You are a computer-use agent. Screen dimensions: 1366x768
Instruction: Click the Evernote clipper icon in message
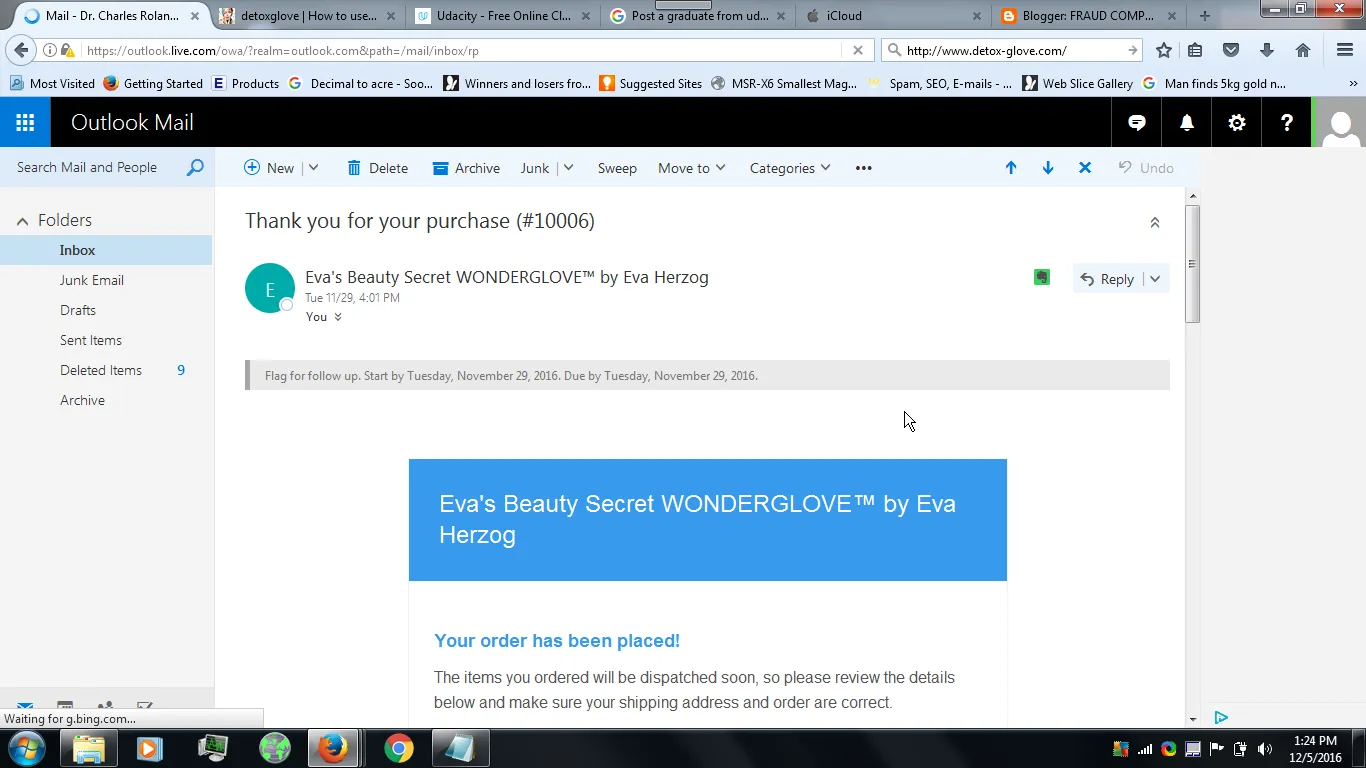tap(1042, 277)
